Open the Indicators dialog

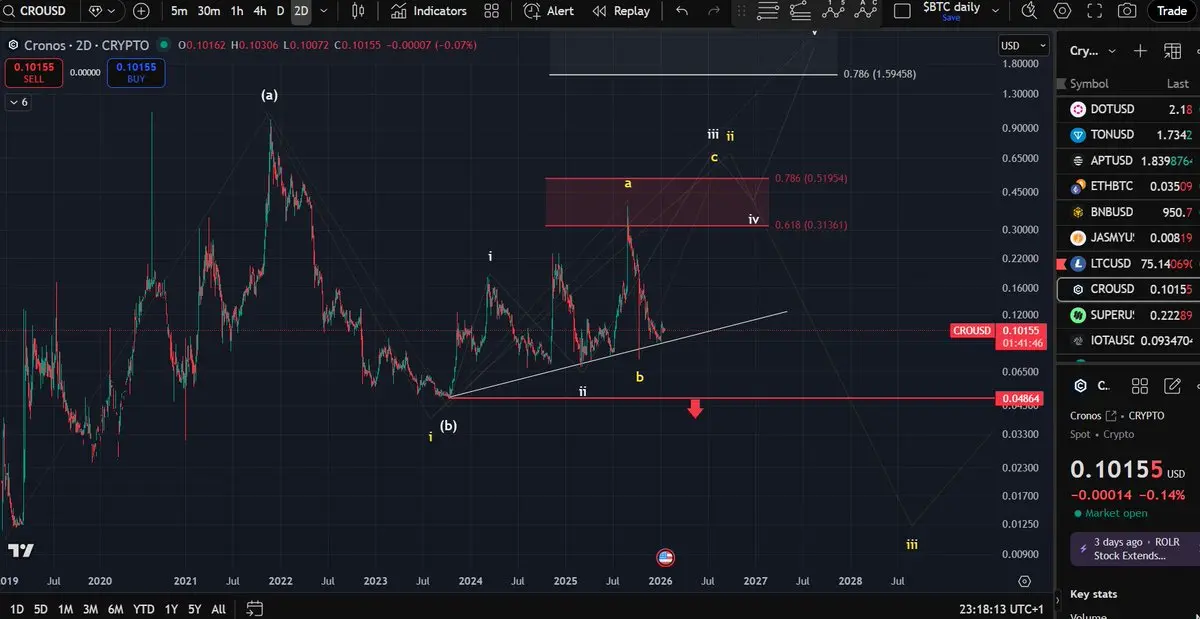[x=429, y=11]
